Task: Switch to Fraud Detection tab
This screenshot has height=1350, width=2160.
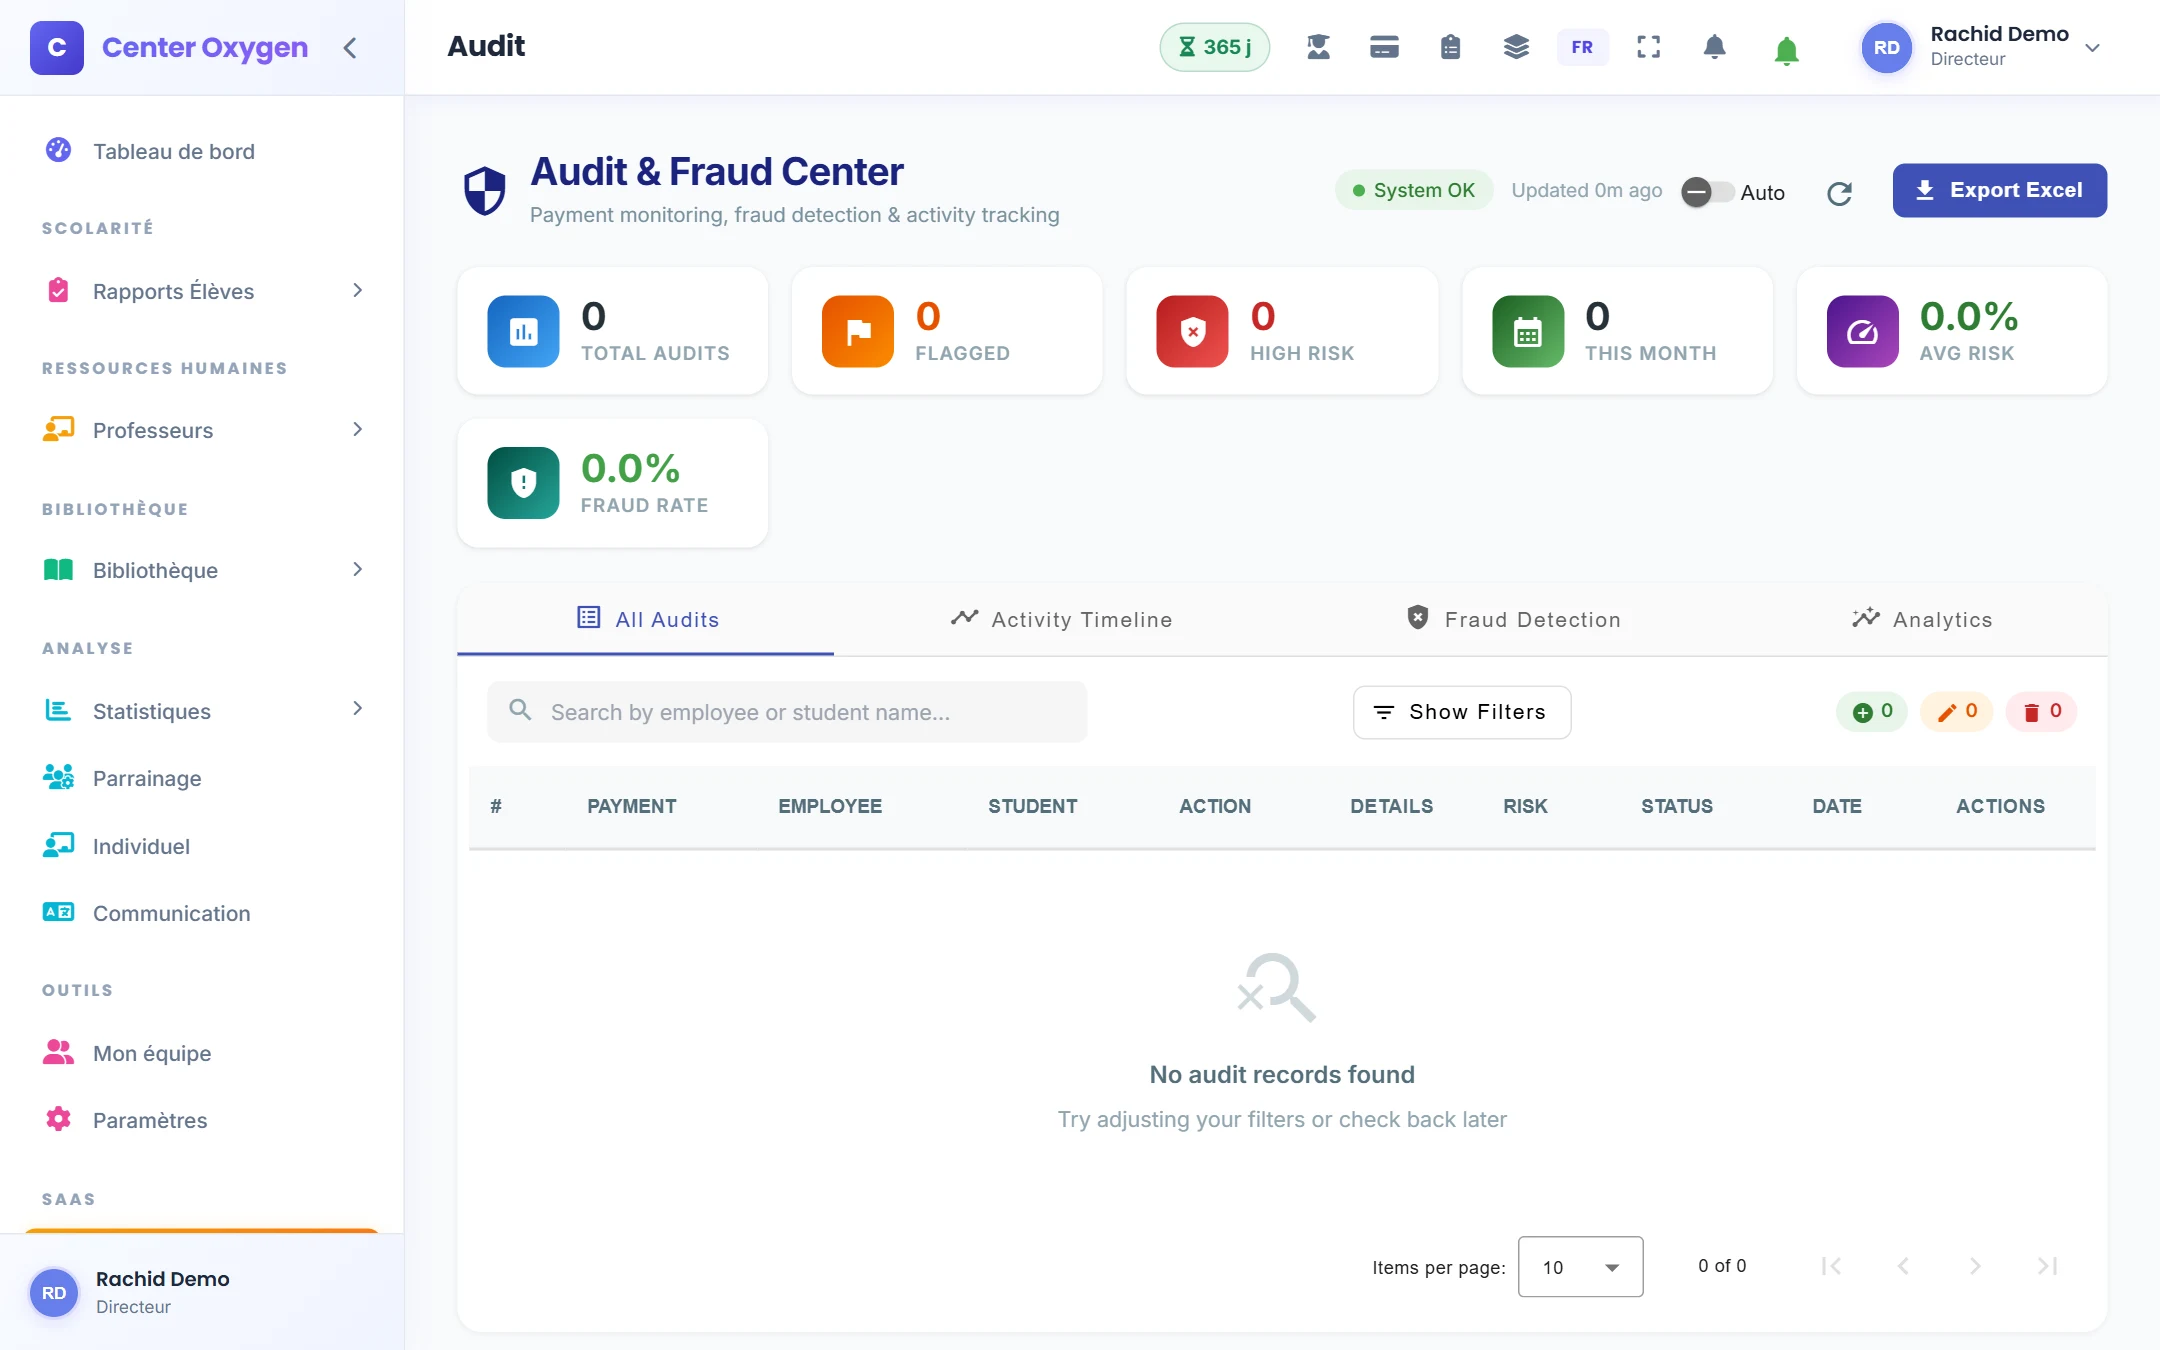Action: tap(1513, 620)
